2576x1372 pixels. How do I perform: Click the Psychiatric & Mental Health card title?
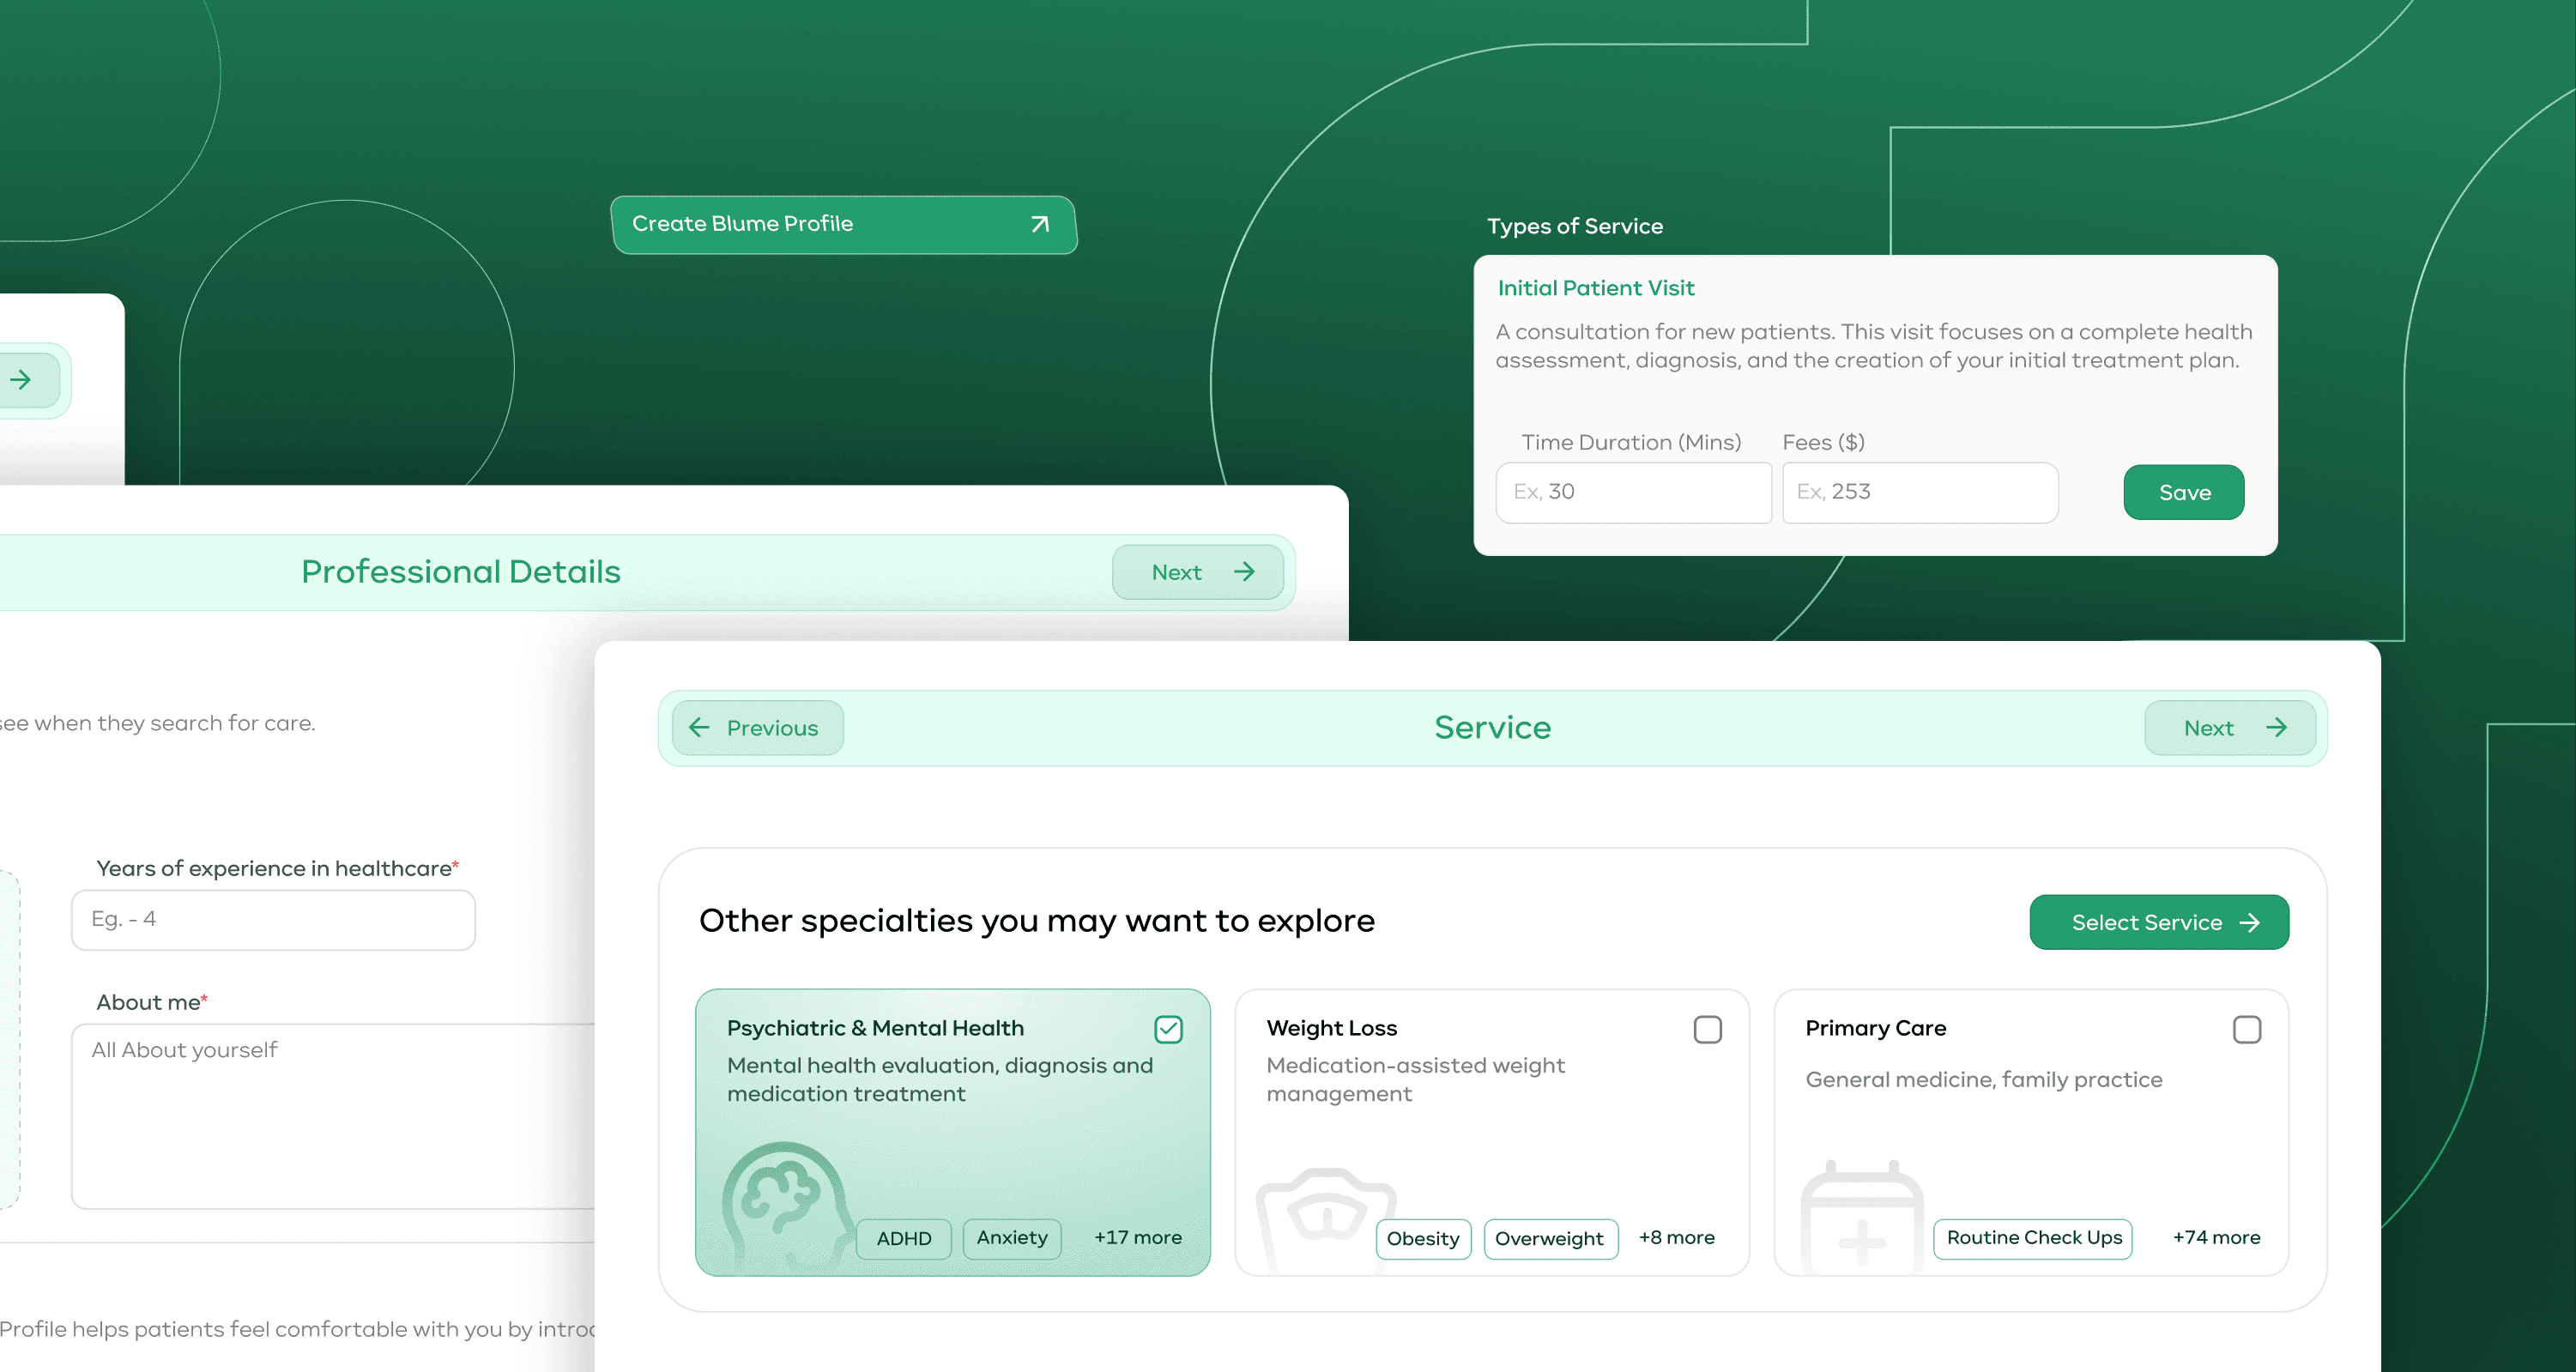(875, 1028)
